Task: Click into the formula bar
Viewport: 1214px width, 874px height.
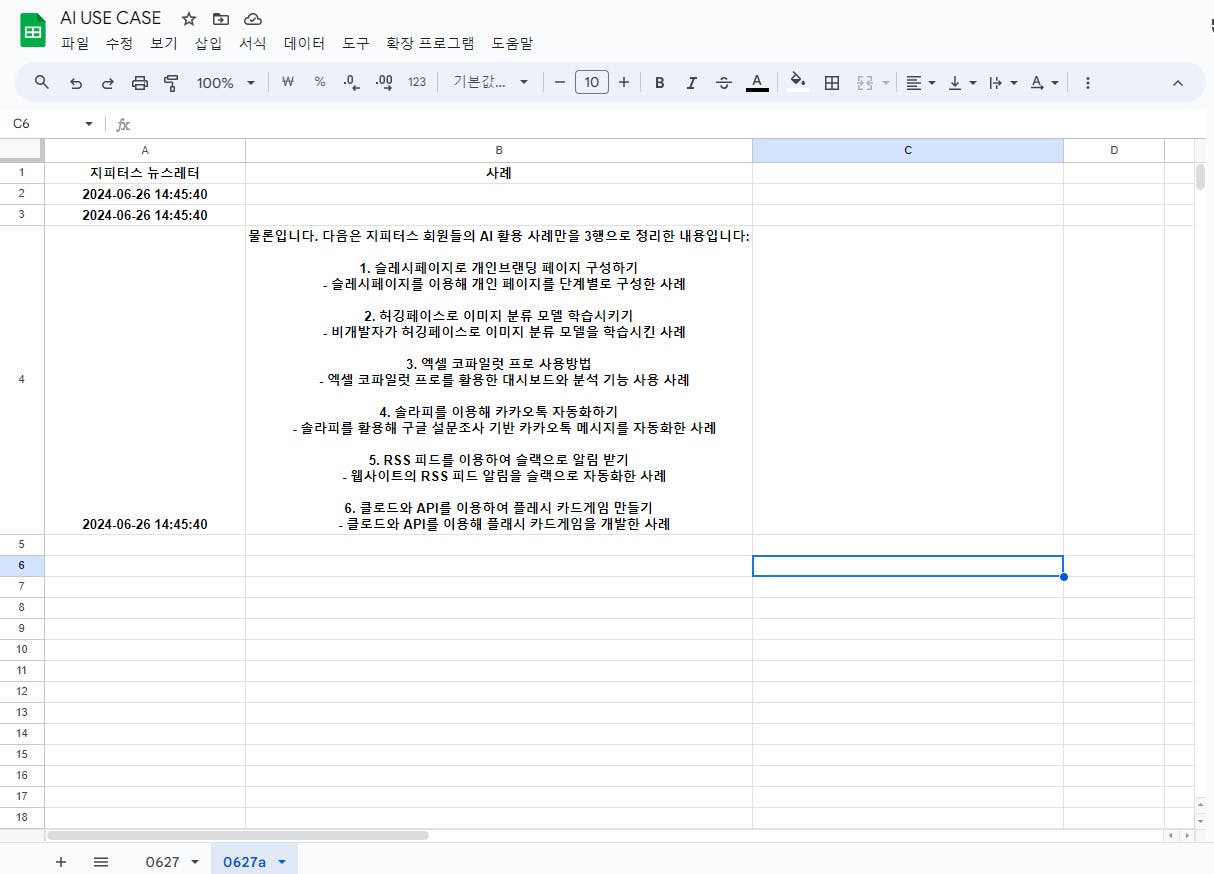Action: pos(670,124)
